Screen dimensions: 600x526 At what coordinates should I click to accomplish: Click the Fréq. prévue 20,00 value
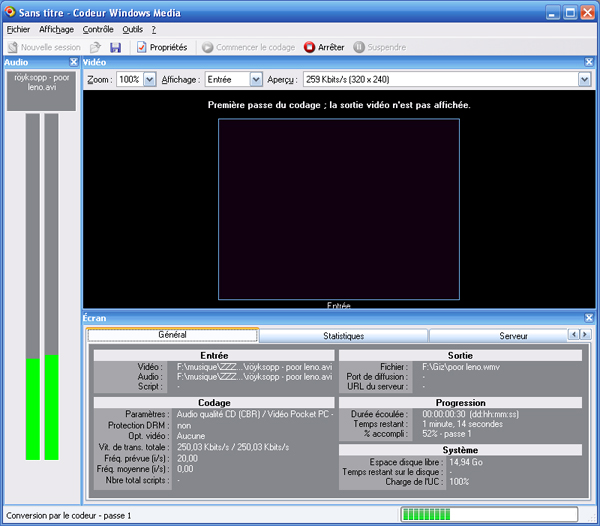point(187,458)
